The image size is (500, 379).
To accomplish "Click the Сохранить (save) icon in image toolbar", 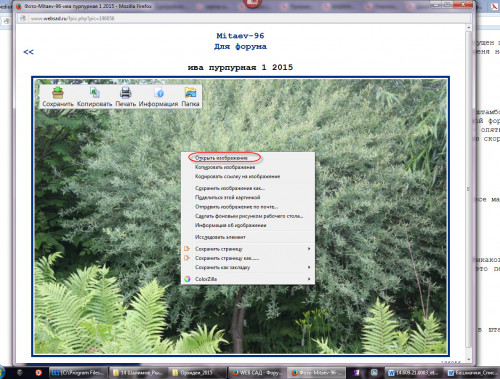I will [58, 92].
